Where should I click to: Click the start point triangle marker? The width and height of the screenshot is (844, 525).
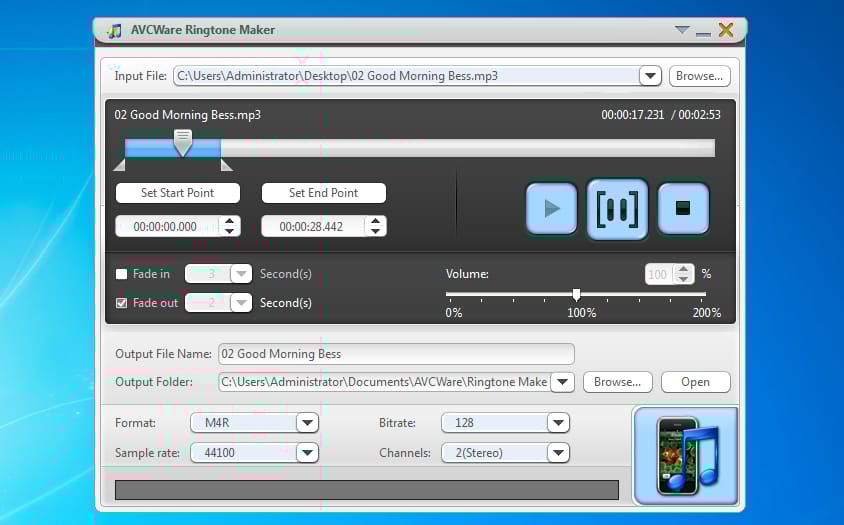pyautogui.click(x=119, y=165)
